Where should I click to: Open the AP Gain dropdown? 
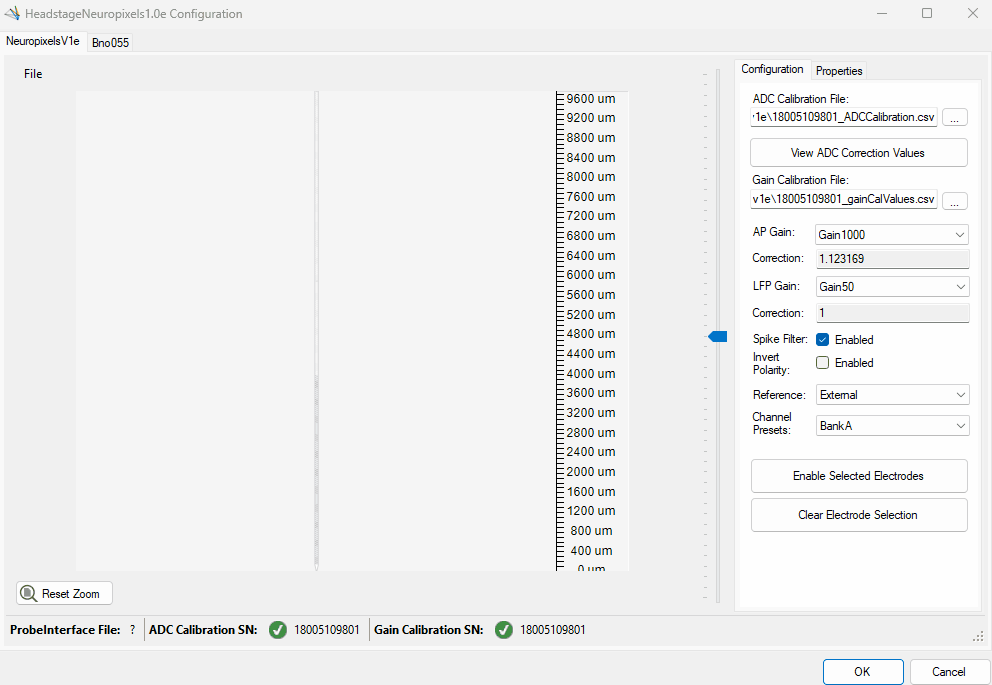pos(892,235)
